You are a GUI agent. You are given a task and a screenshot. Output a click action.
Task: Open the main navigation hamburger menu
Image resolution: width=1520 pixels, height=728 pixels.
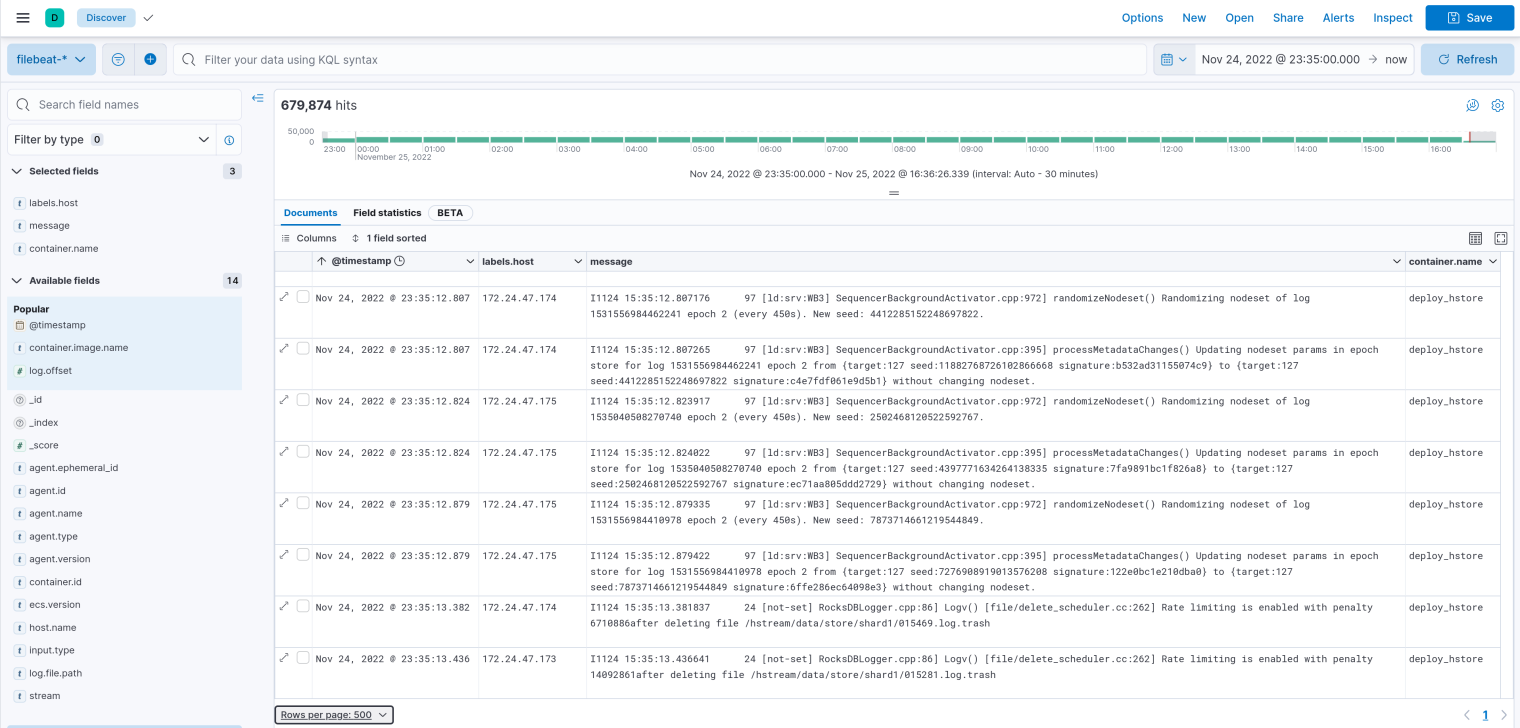point(22,17)
